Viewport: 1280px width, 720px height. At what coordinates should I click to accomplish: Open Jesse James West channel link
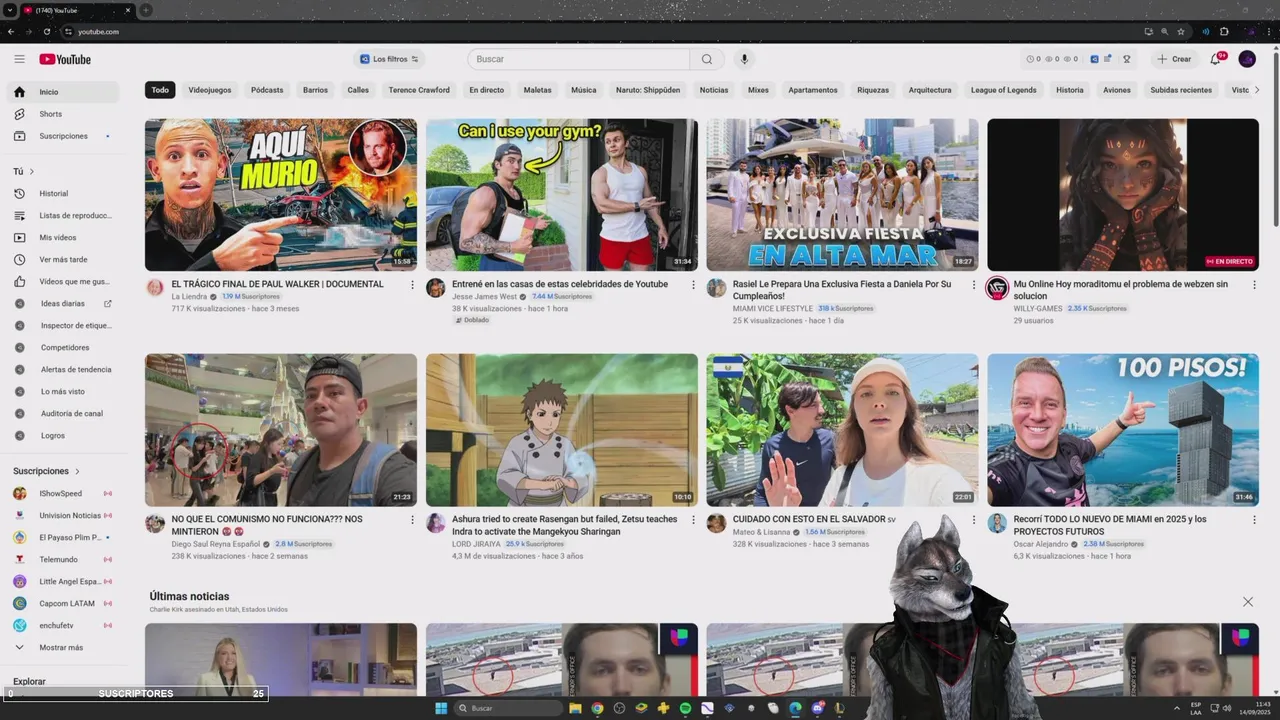[x=484, y=297]
